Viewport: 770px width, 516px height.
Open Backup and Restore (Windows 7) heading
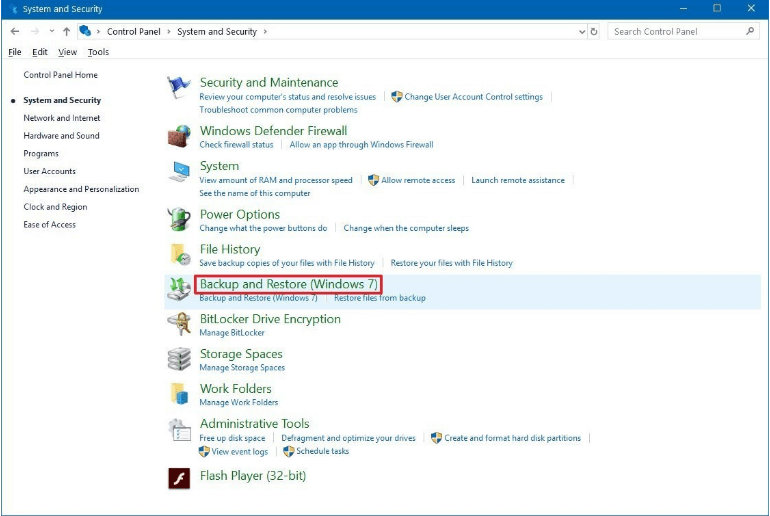tap(288, 284)
